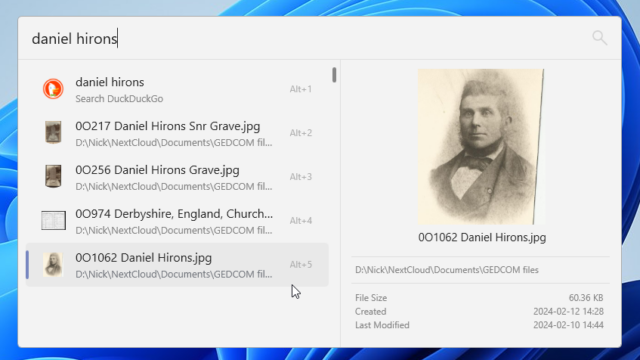
Task: Click the 'Alt+2' shortcut hint
Action: tap(301, 133)
